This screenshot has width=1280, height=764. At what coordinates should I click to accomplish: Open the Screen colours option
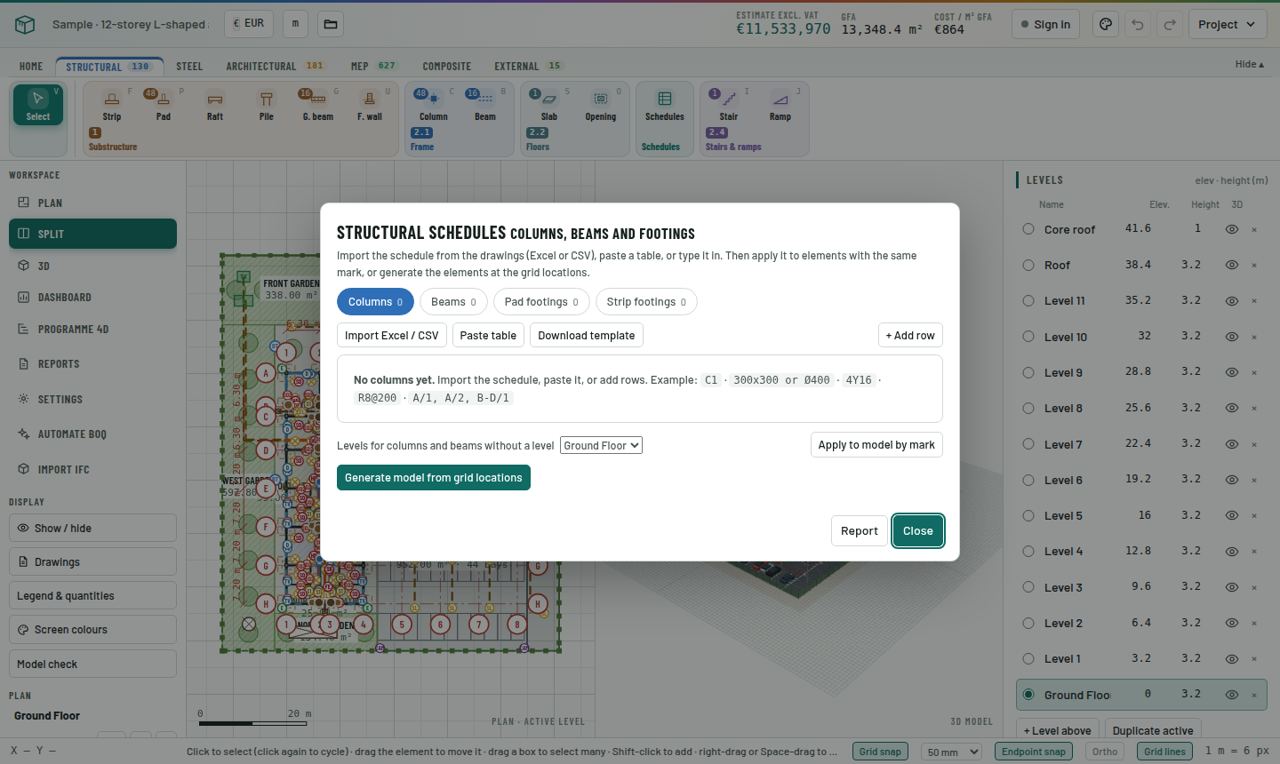coord(93,630)
